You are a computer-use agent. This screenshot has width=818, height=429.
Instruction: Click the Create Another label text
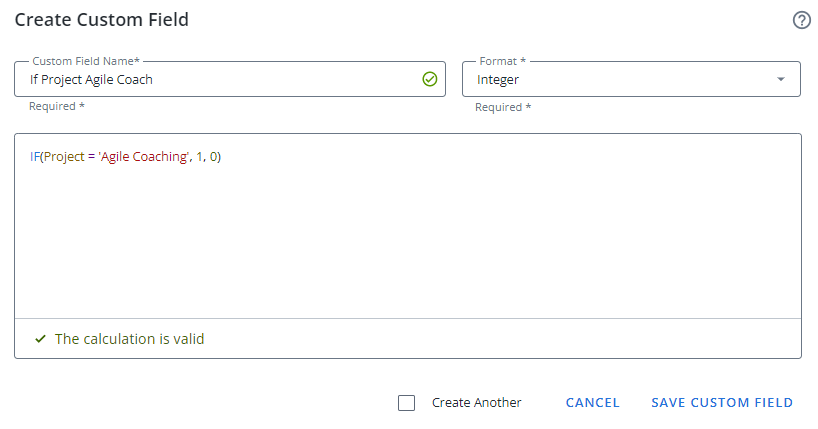coord(476,403)
